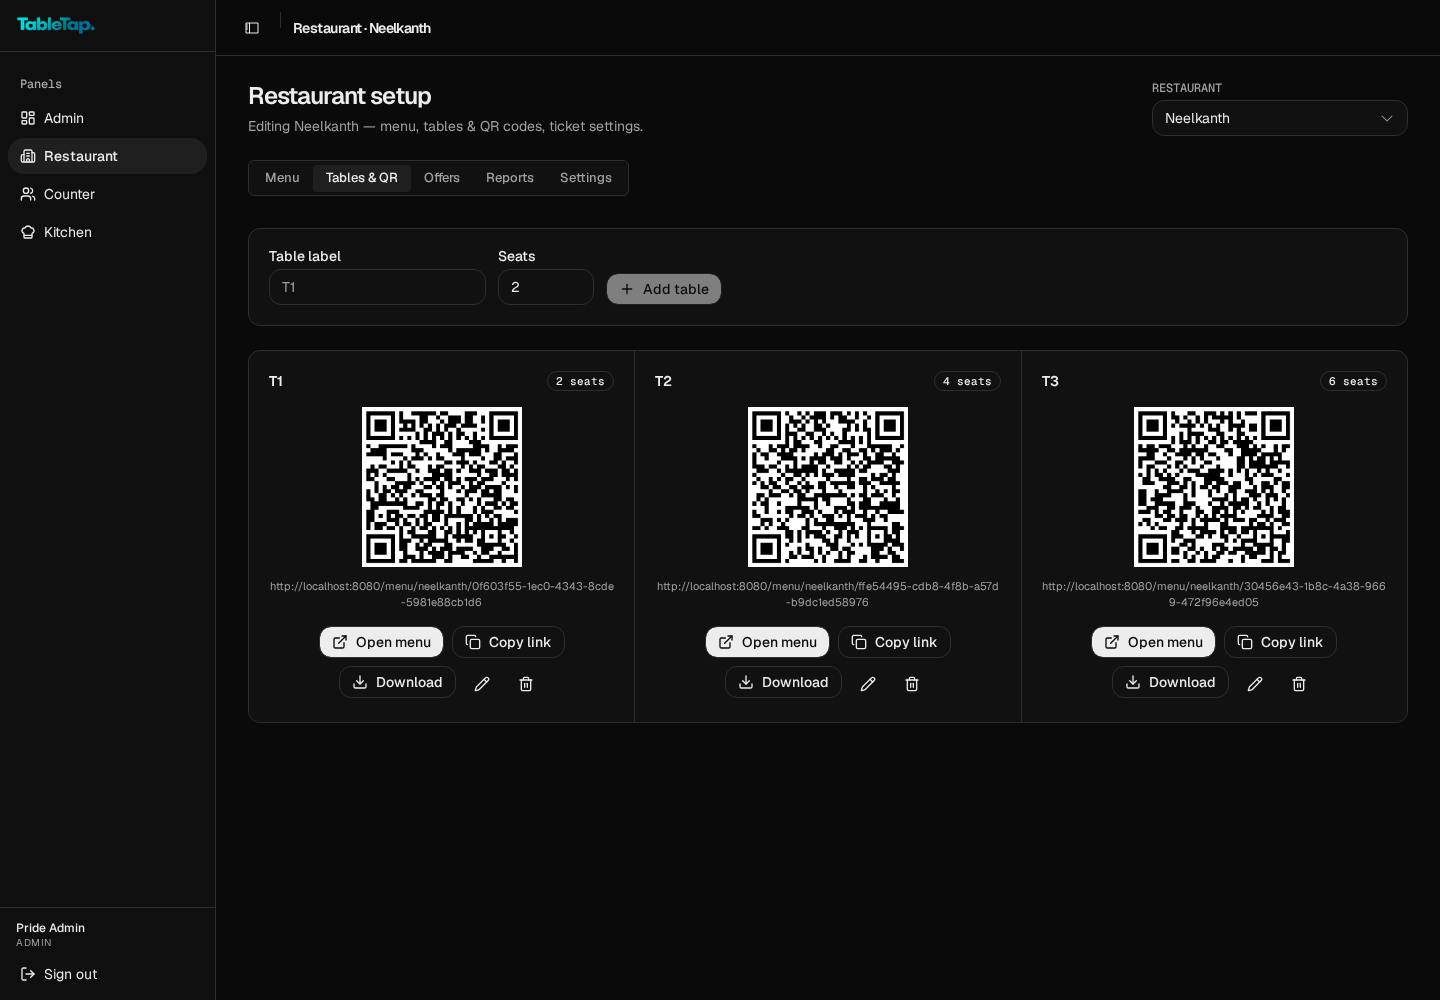Open the Offers tab
Viewport: 1440px width, 1000px height.
tap(442, 178)
